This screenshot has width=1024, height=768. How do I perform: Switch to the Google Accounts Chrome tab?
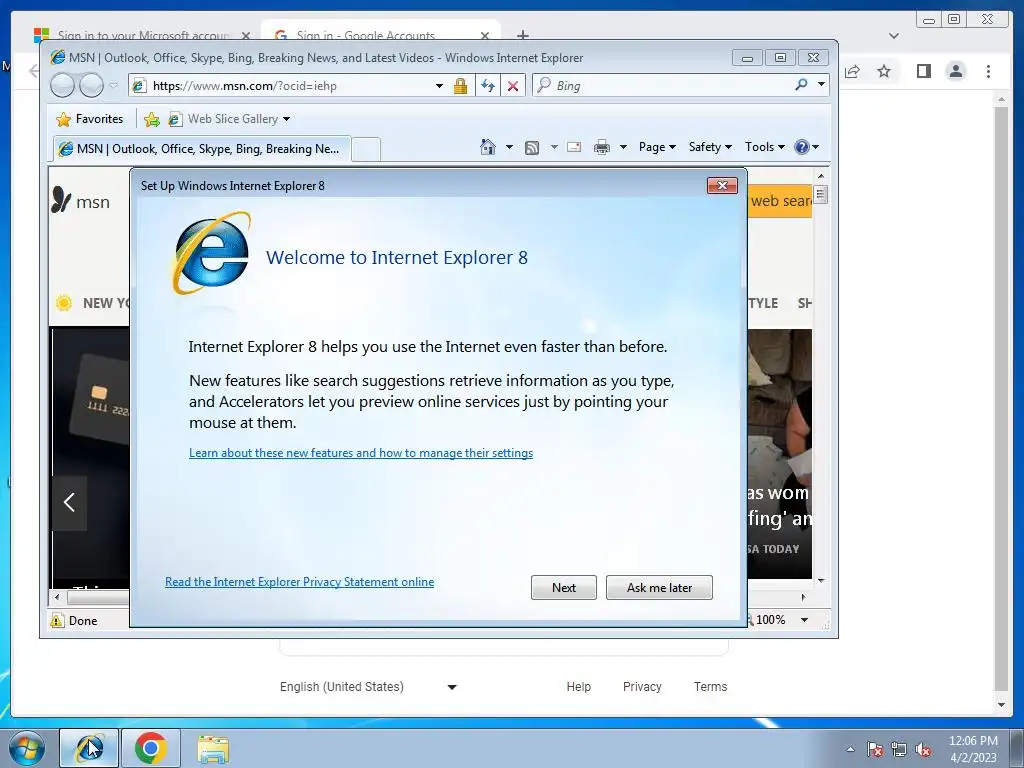click(x=381, y=35)
